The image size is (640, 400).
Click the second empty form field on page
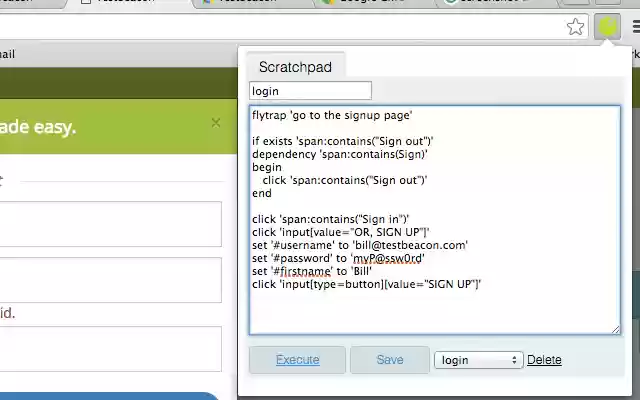[110, 280]
